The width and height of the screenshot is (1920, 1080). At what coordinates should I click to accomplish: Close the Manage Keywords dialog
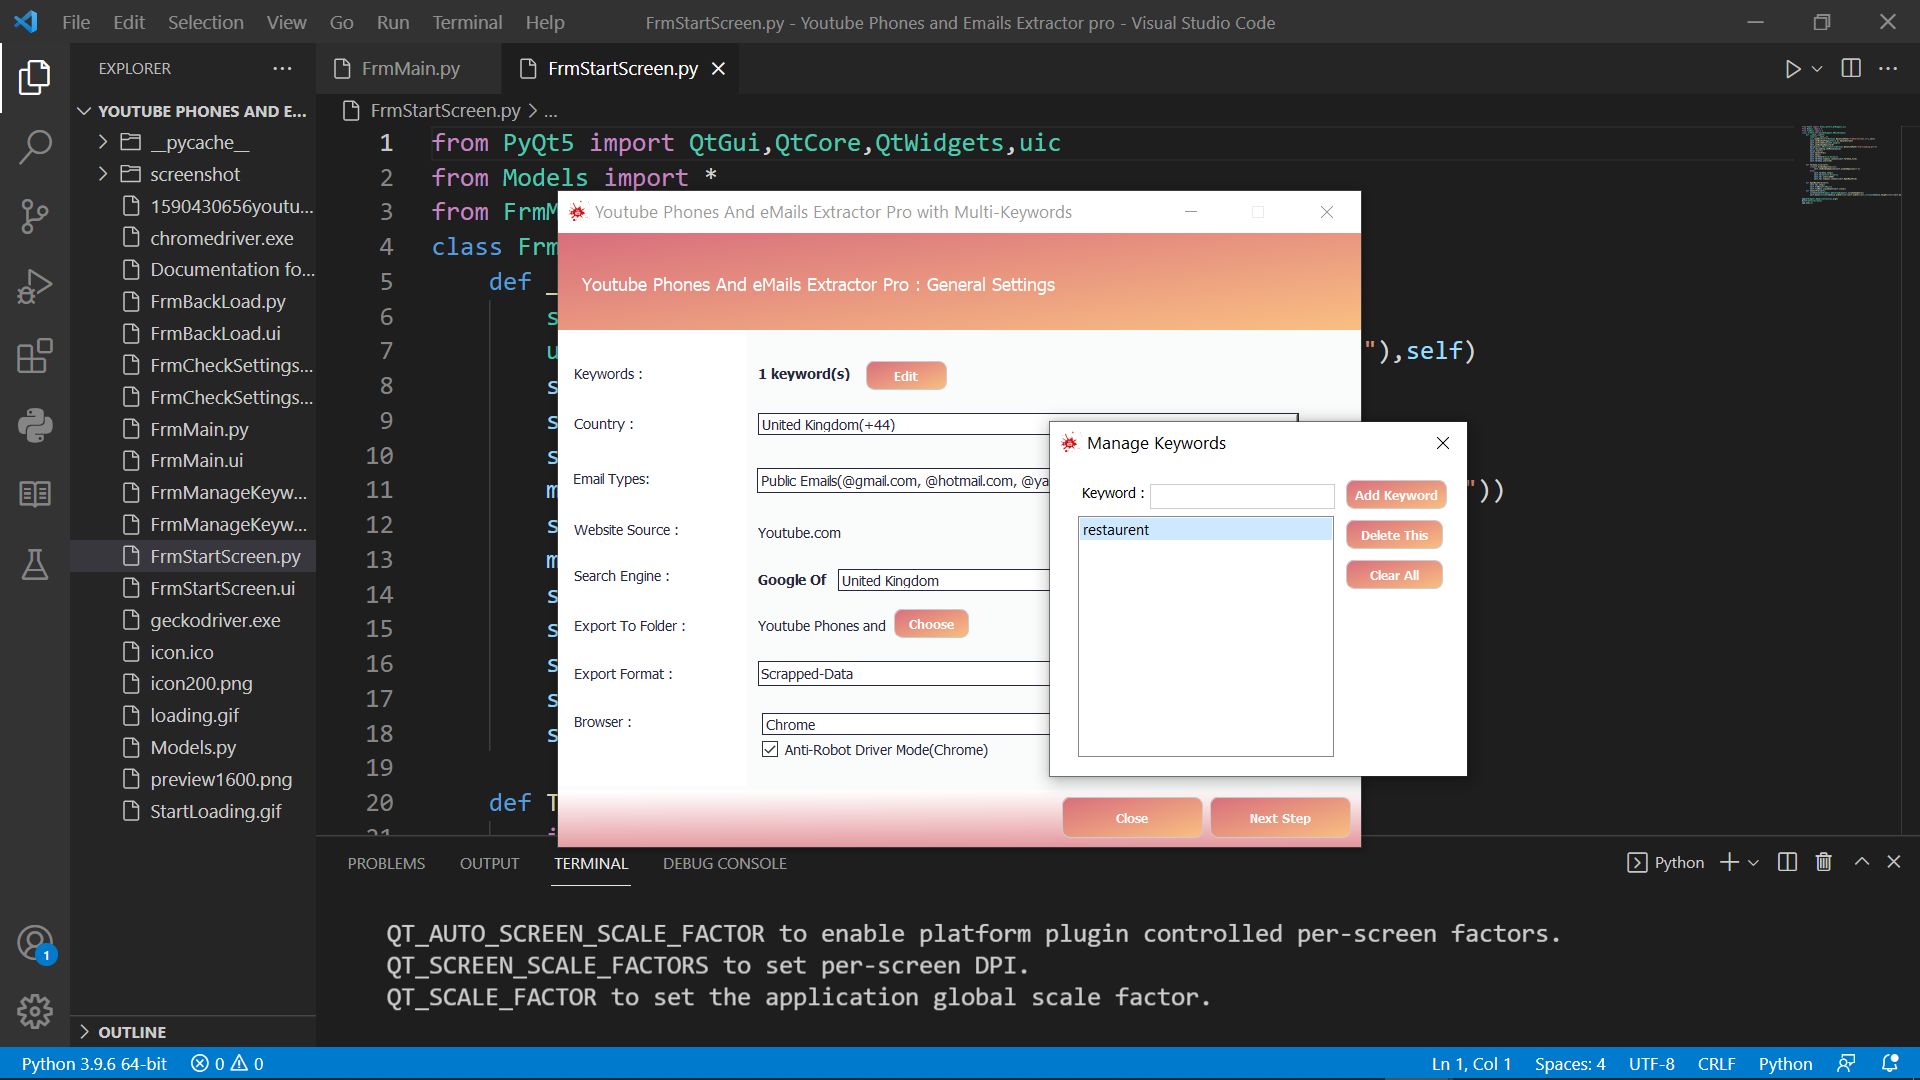coord(1442,443)
